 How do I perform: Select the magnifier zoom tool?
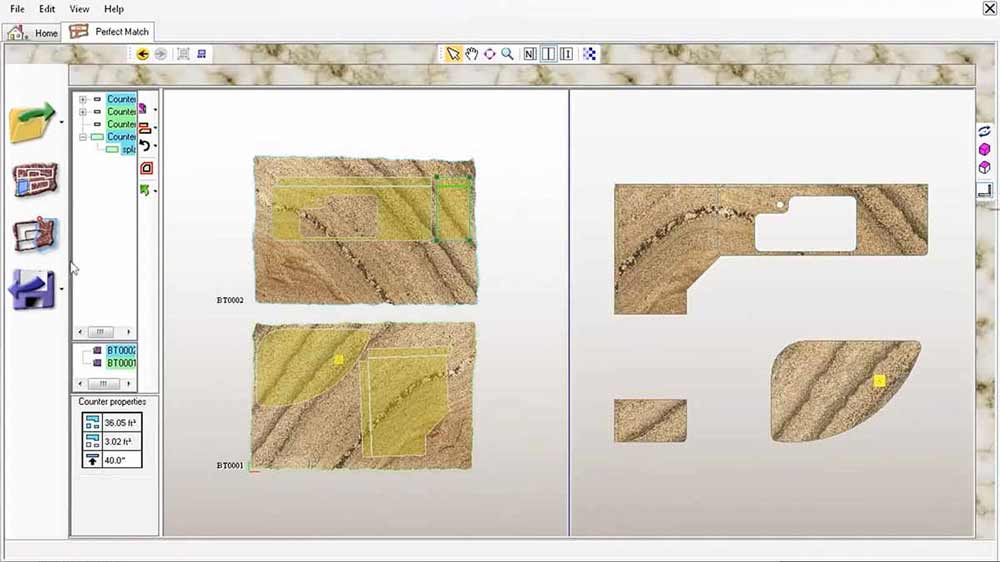coord(508,54)
